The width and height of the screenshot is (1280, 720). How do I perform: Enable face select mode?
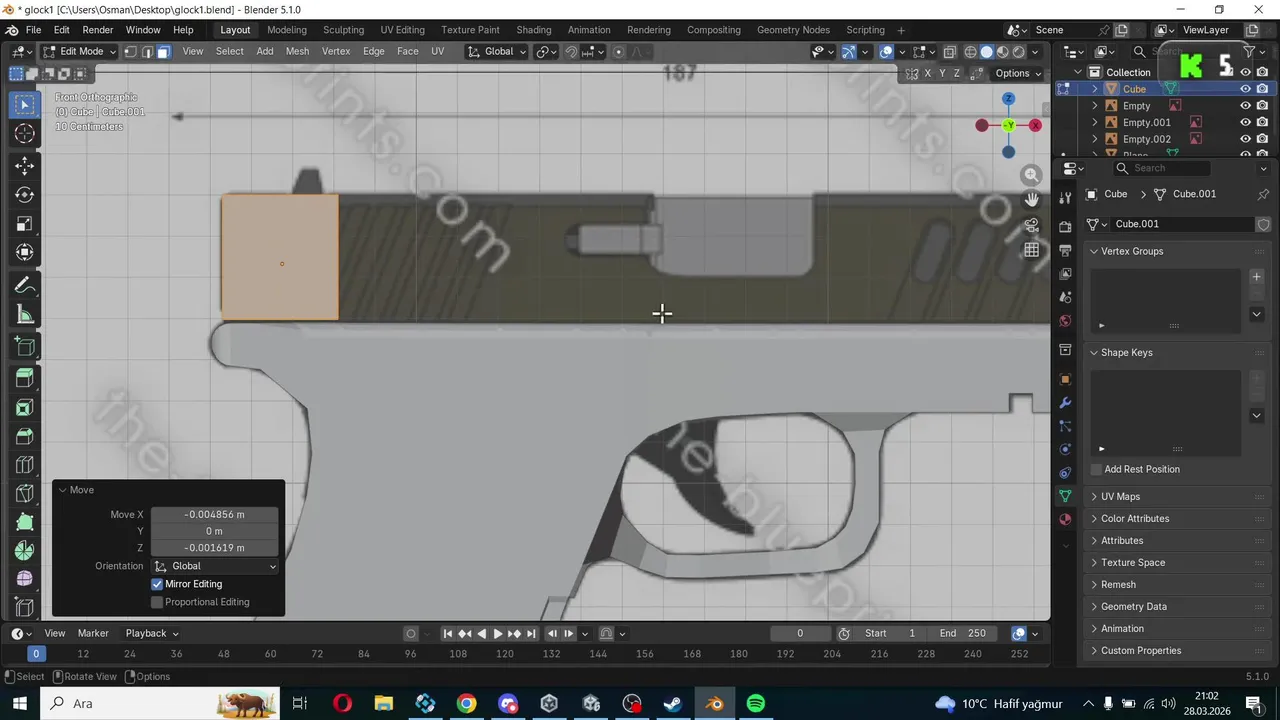163,52
